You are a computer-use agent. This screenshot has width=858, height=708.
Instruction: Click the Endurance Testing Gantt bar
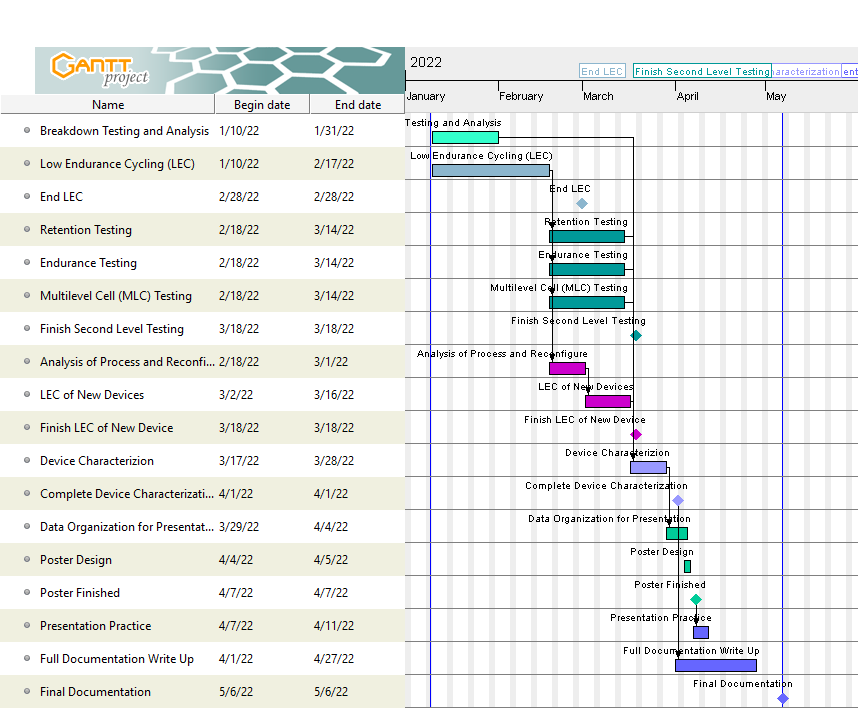587,269
